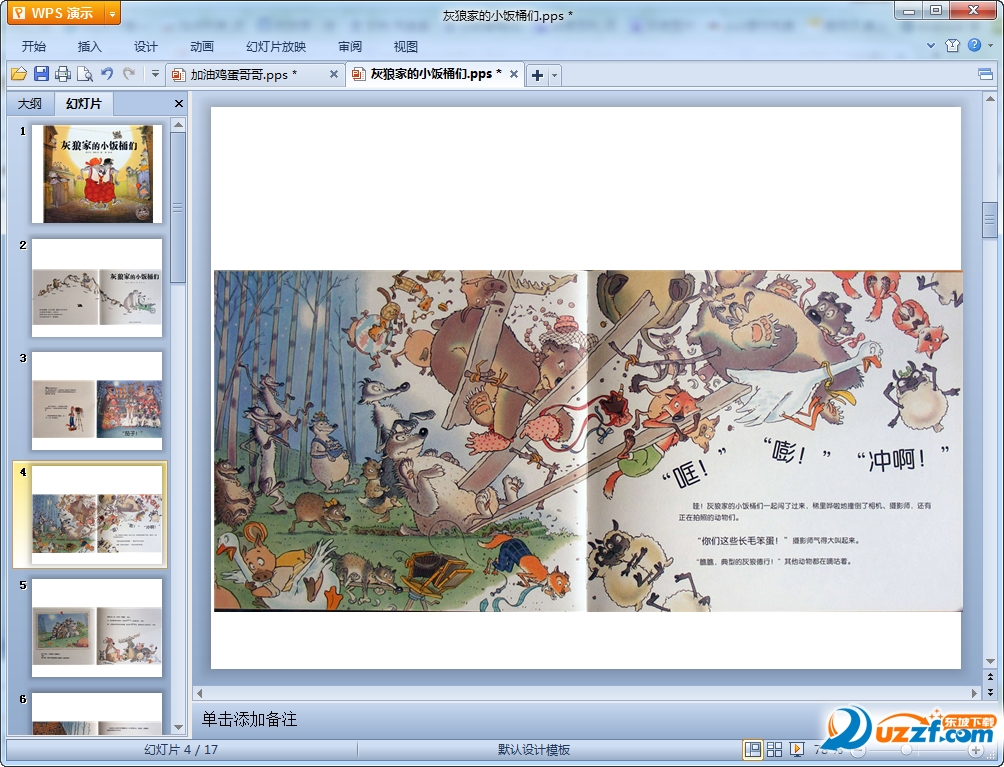Click 幻灯片 4 / 17 status text
This screenshot has height=767, width=1004.
click(181, 749)
